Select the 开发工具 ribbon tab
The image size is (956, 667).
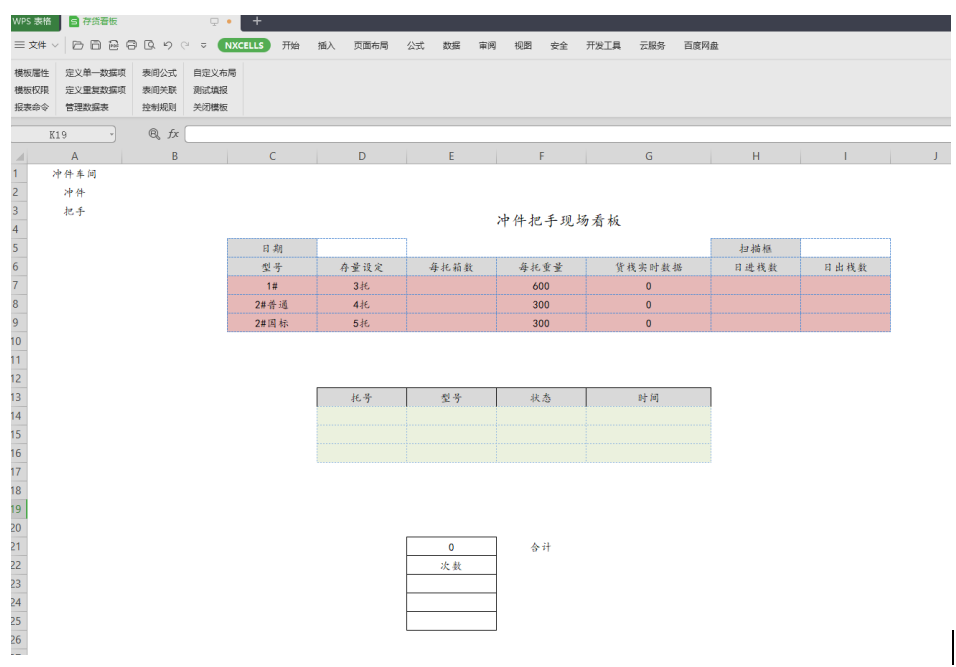603,45
